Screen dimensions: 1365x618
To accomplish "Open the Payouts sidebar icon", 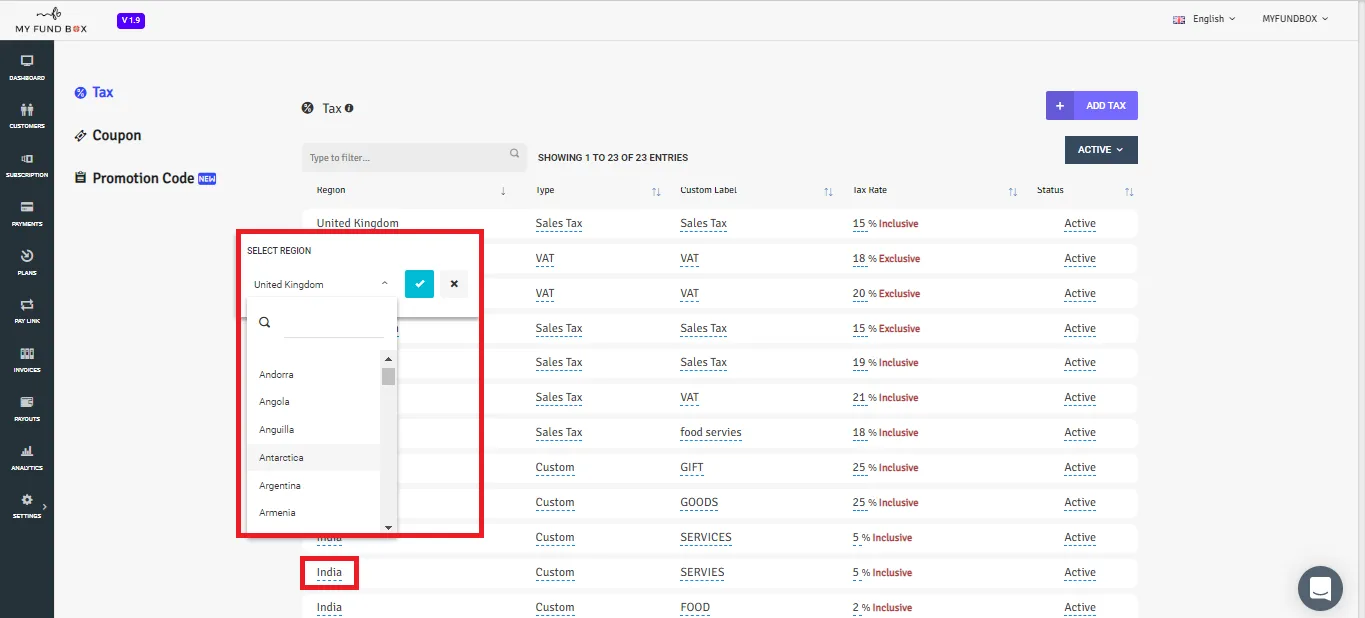I will pyautogui.click(x=27, y=409).
